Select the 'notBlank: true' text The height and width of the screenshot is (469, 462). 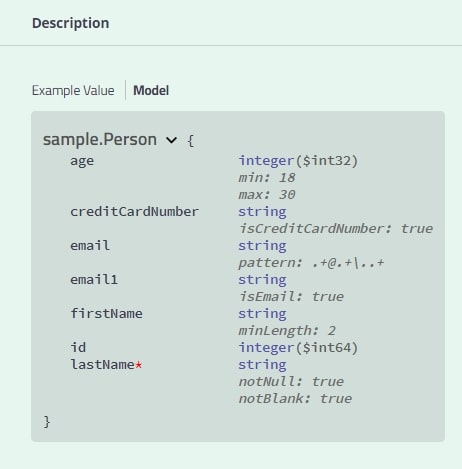pyautogui.click(x=295, y=399)
